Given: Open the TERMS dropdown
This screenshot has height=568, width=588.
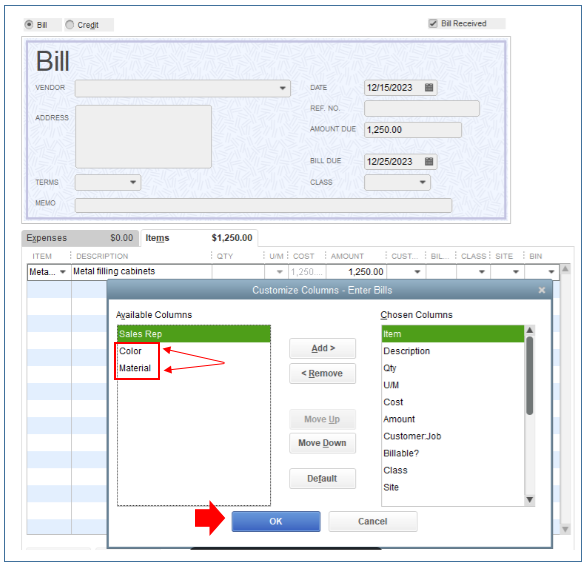Looking at the screenshot, I should (133, 182).
